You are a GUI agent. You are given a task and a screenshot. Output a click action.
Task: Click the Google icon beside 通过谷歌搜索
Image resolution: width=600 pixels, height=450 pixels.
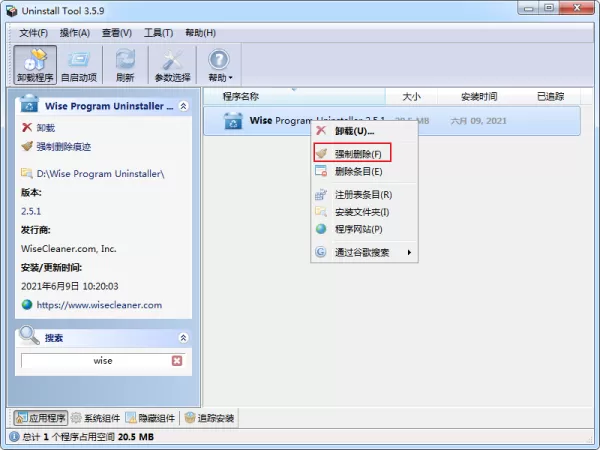coord(321,252)
